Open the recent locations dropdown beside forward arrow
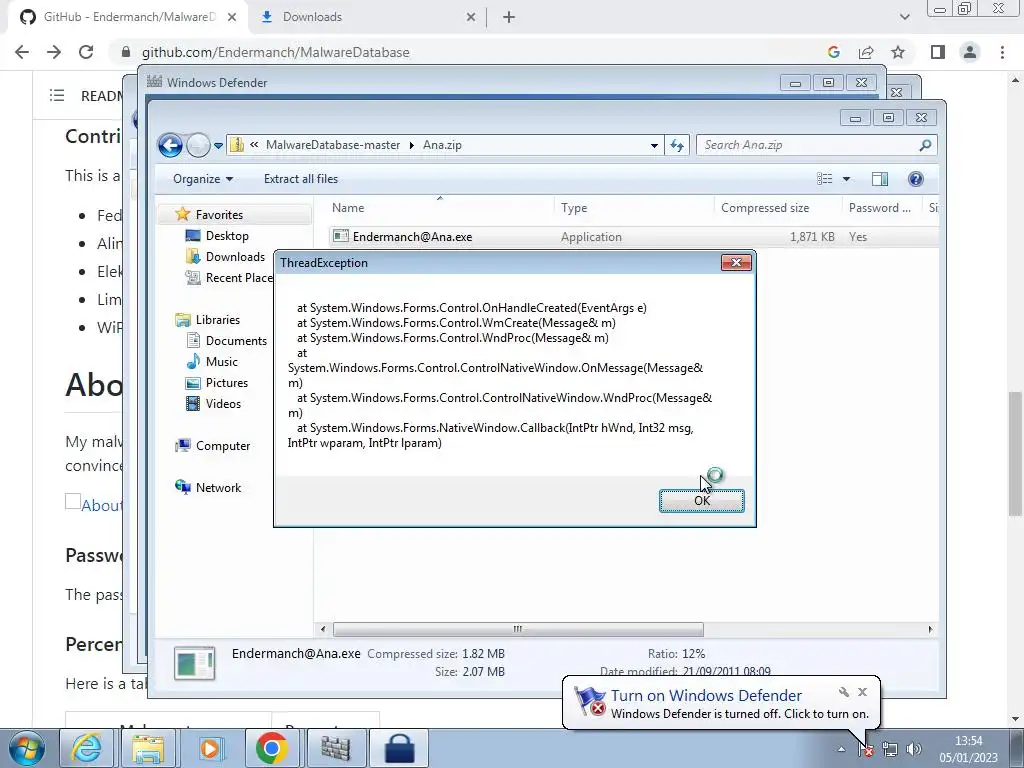 pyautogui.click(x=218, y=146)
